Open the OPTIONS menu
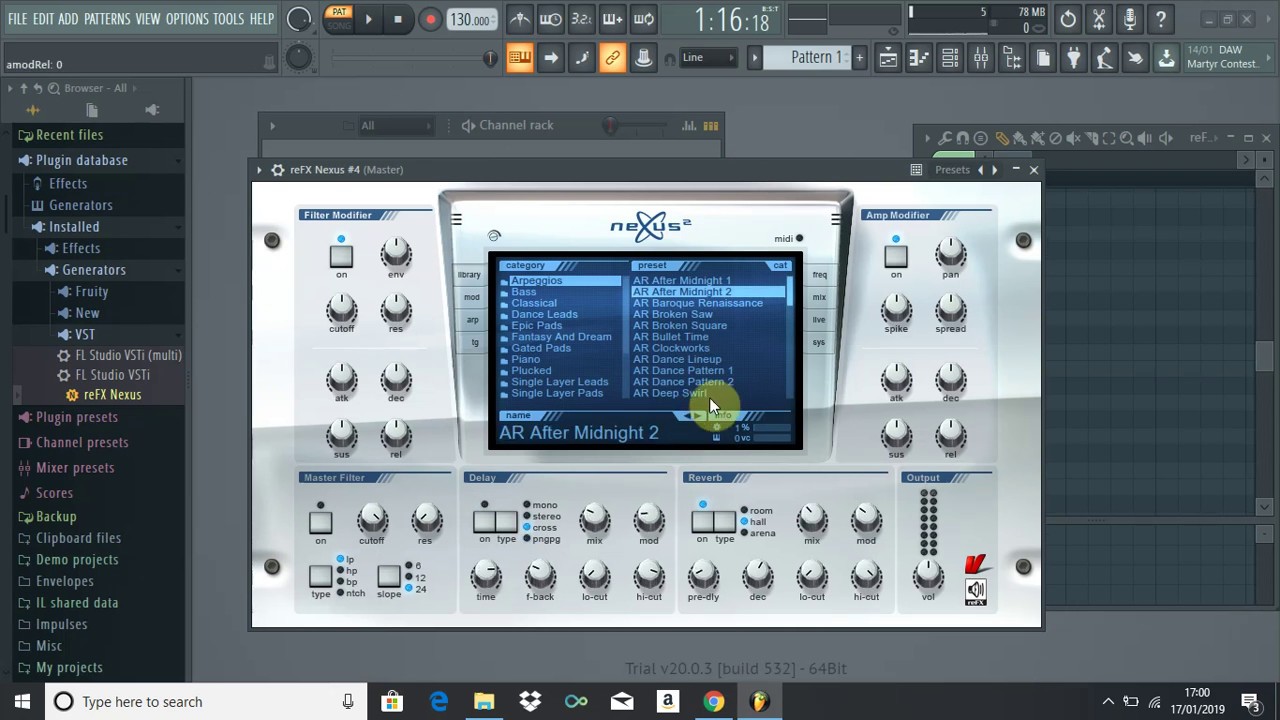 tap(187, 19)
